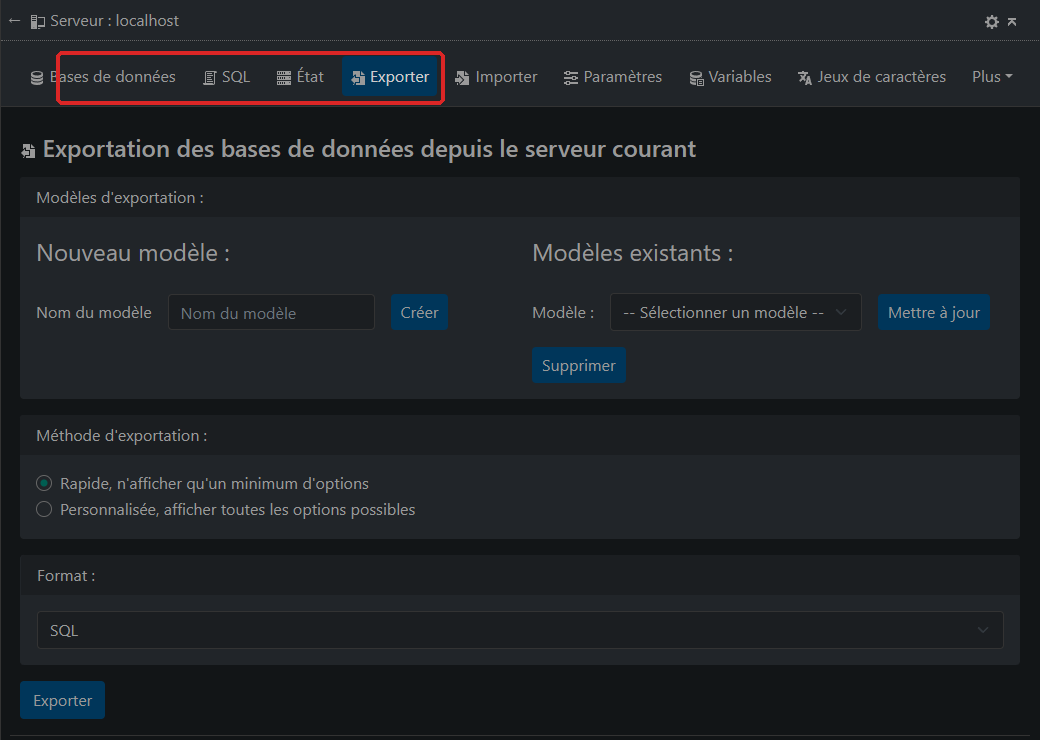Click the Serveur : localhost breadcrumb link
The height and width of the screenshot is (740, 1040).
click(x=114, y=21)
